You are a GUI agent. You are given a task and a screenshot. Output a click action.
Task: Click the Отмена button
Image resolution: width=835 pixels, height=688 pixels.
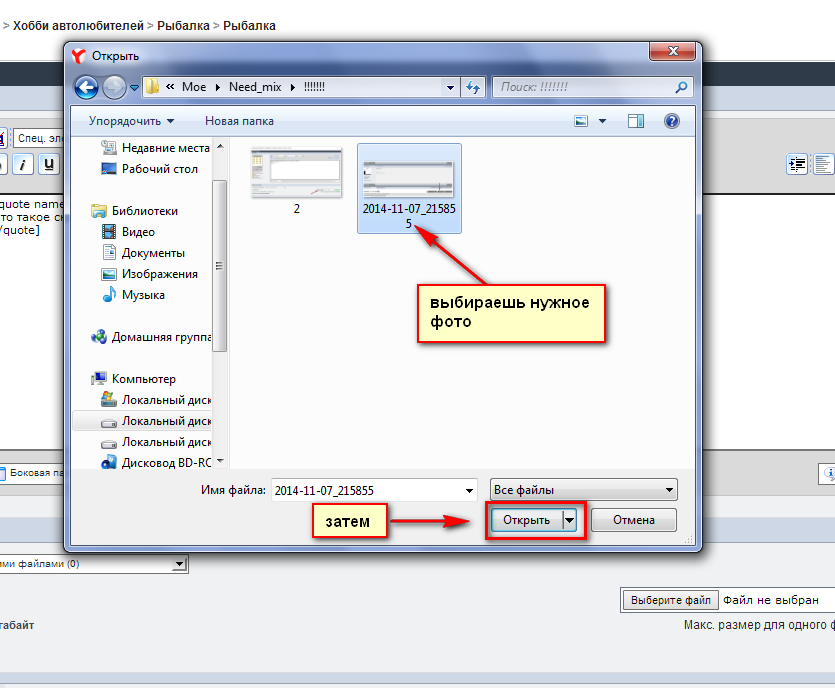(x=633, y=520)
